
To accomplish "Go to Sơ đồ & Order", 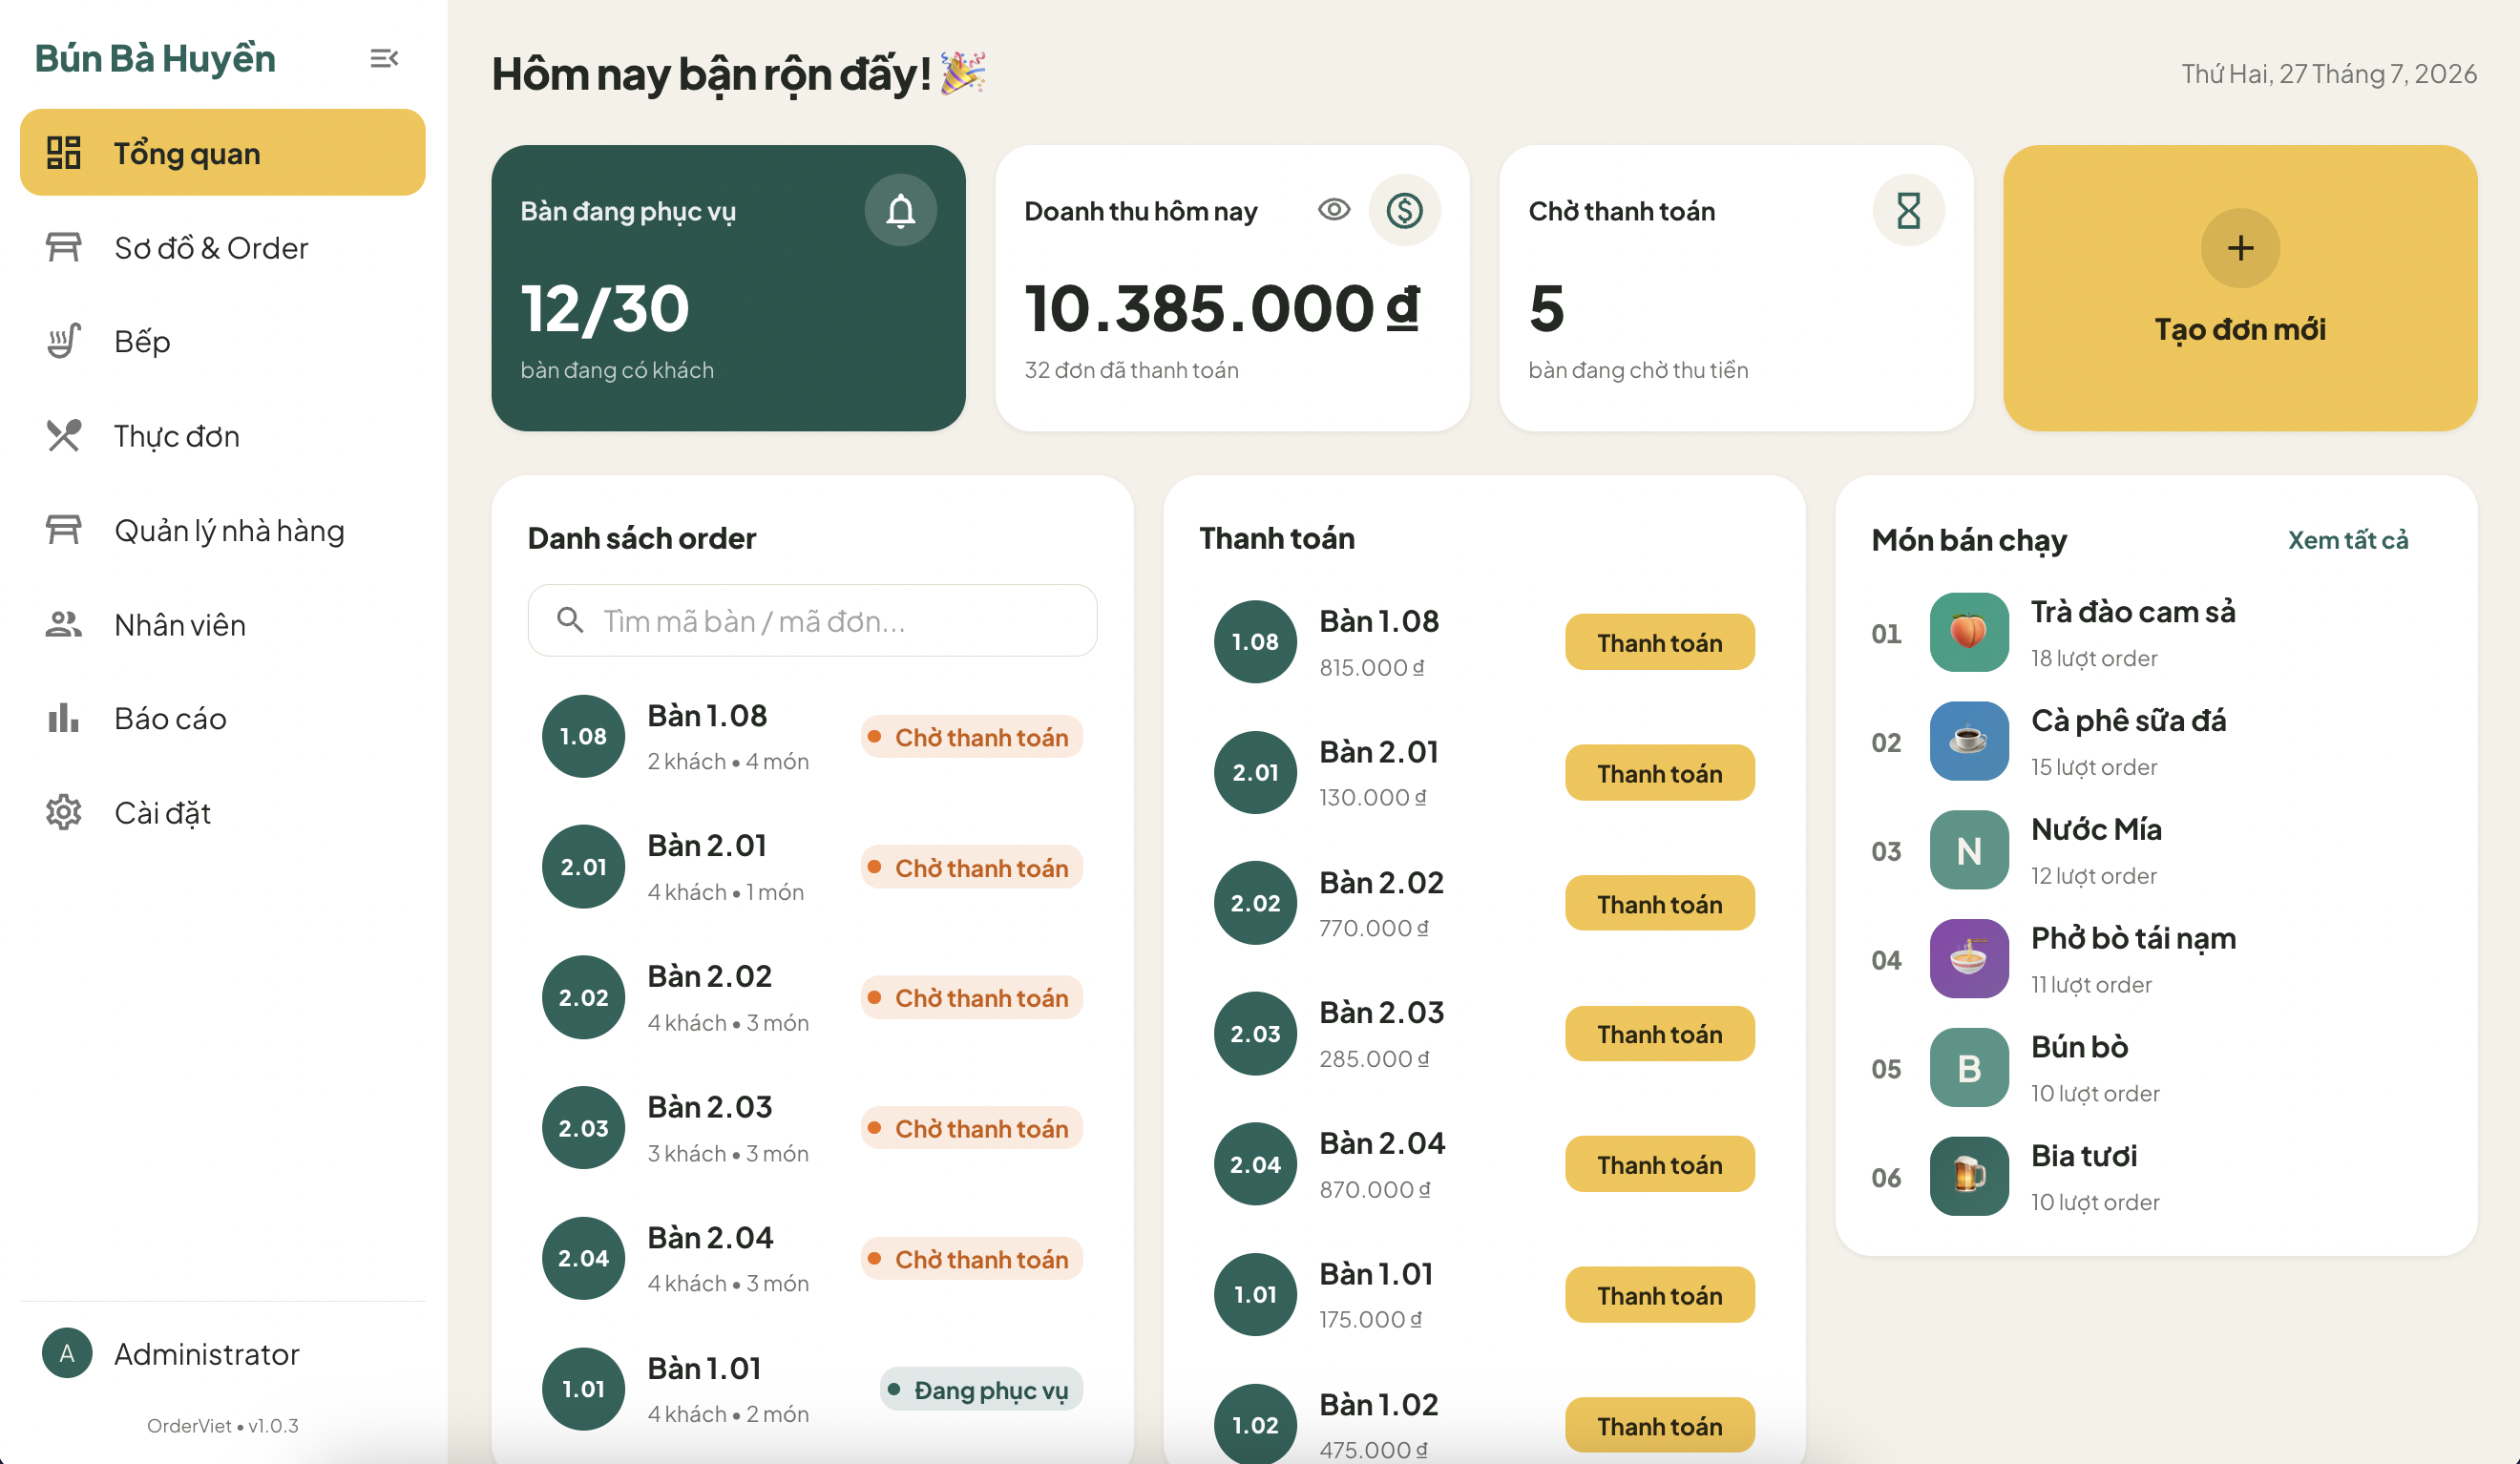I will pos(222,248).
